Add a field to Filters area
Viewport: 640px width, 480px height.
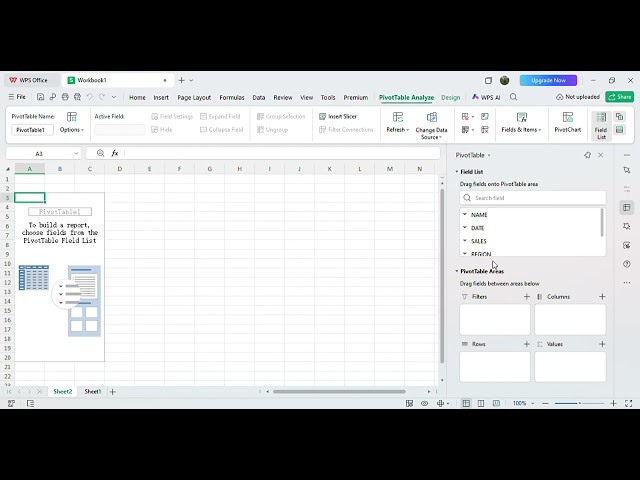click(x=527, y=297)
